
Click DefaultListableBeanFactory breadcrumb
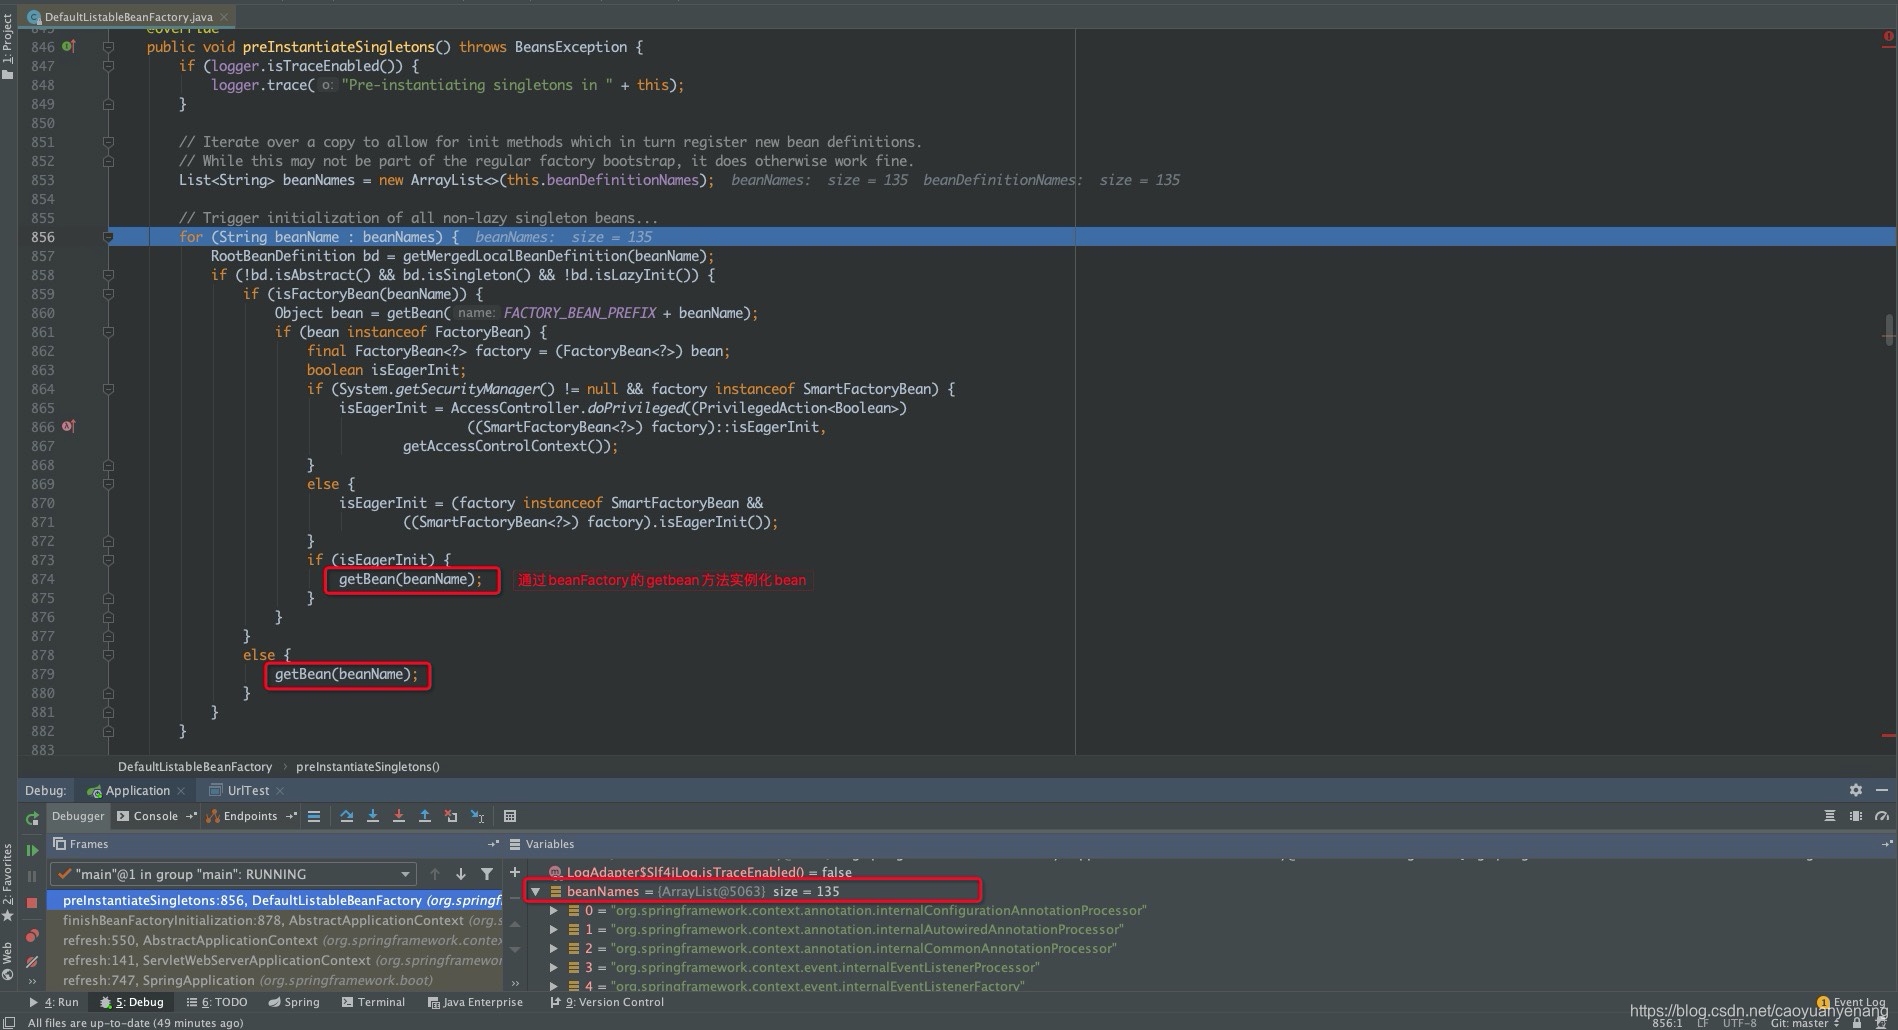coord(195,767)
